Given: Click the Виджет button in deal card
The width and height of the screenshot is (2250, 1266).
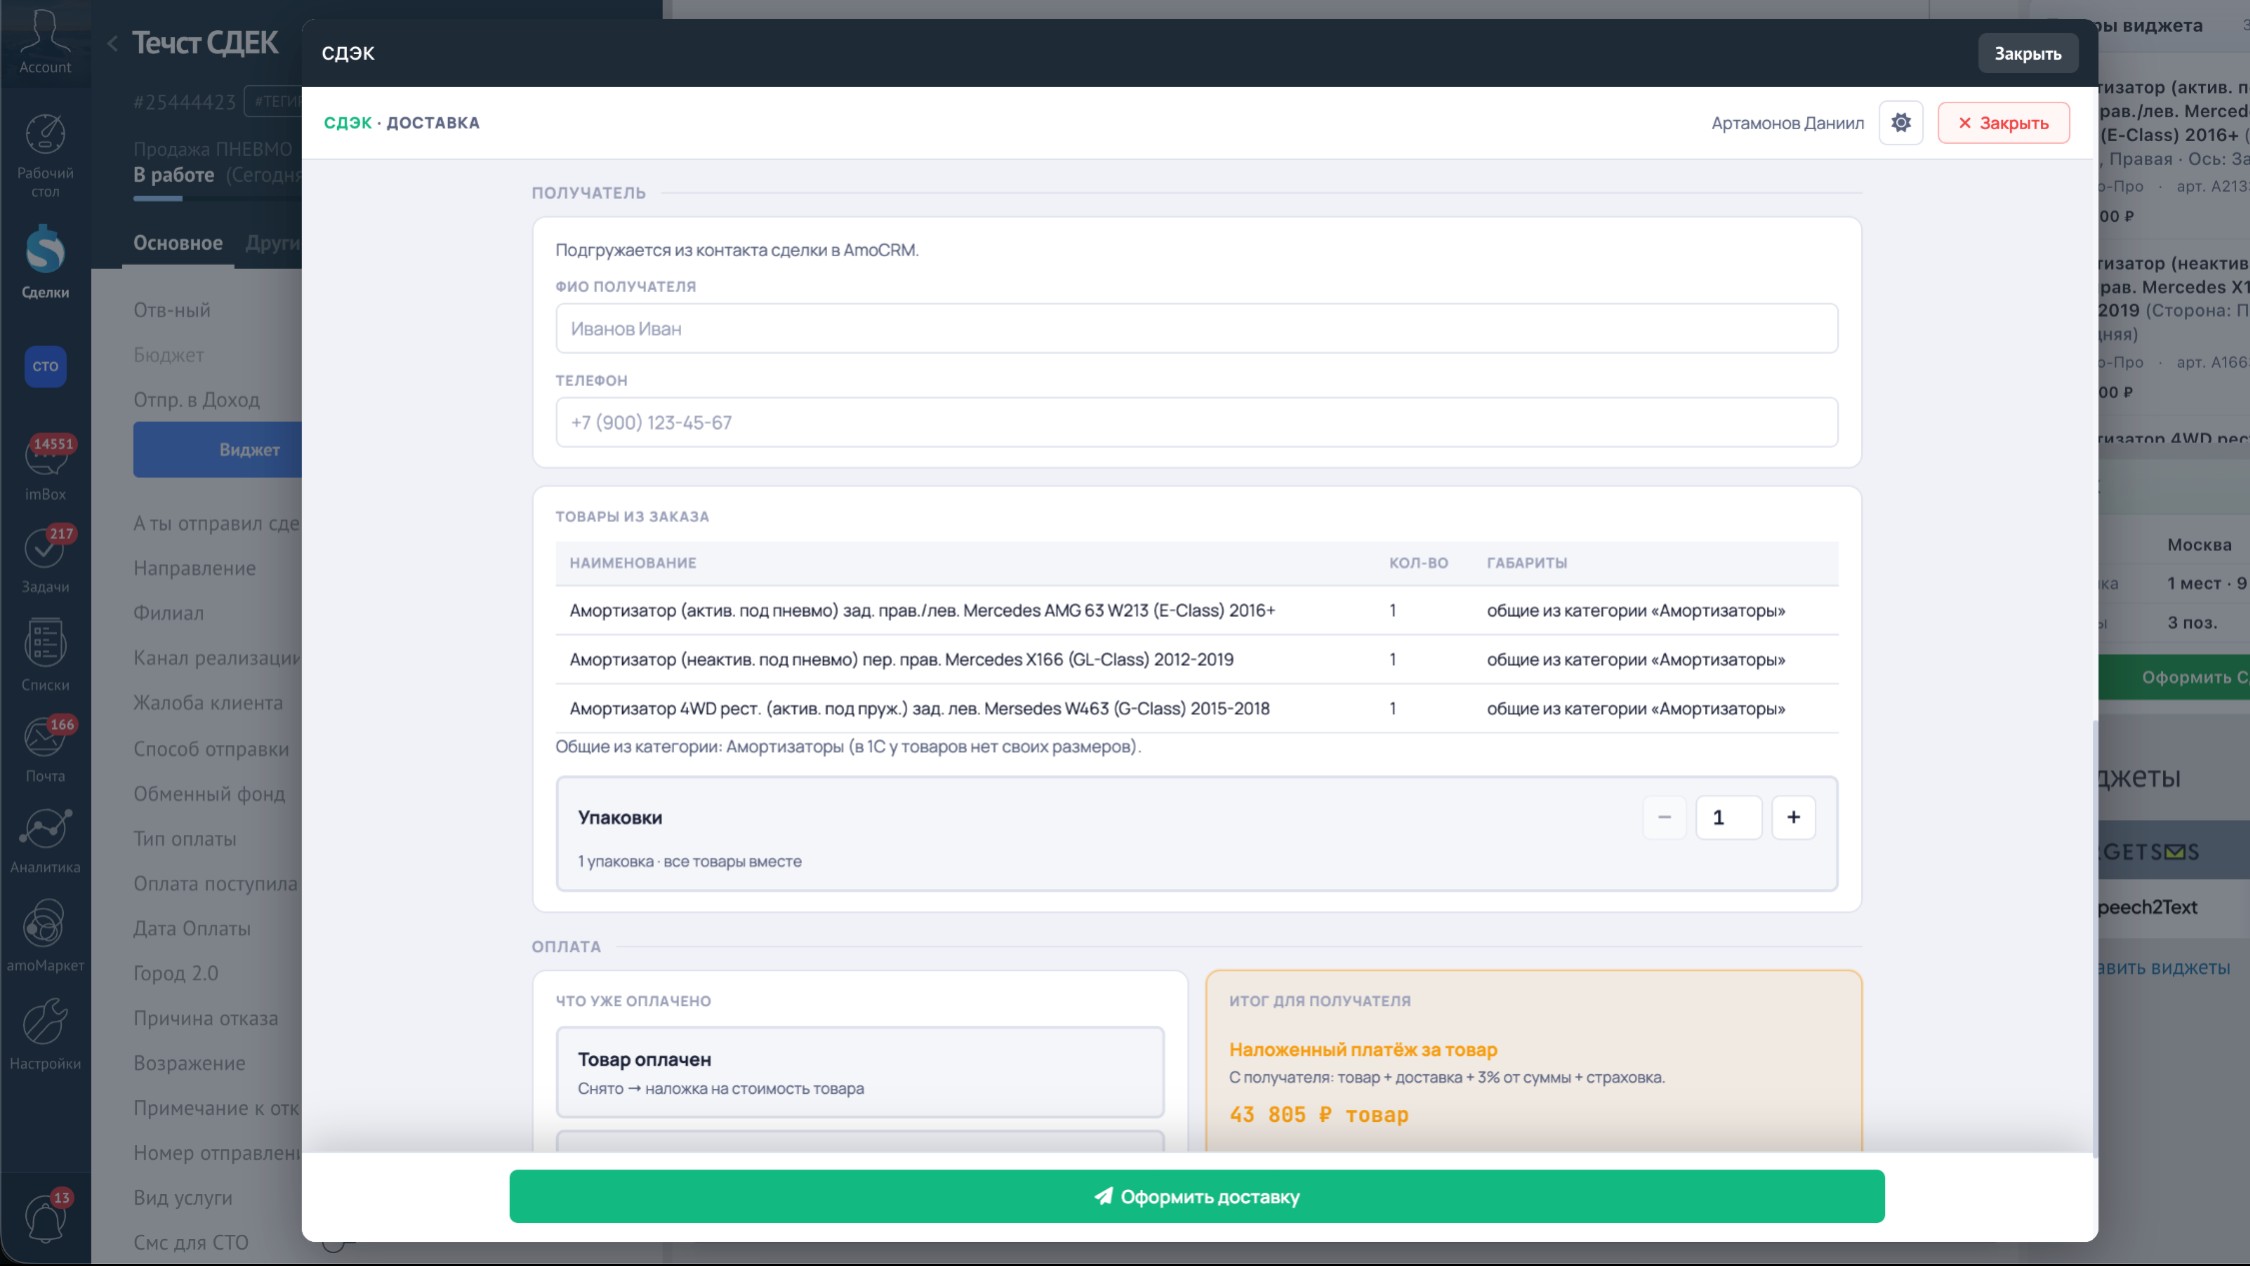Looking at the screenshot, I should [218, 450].
